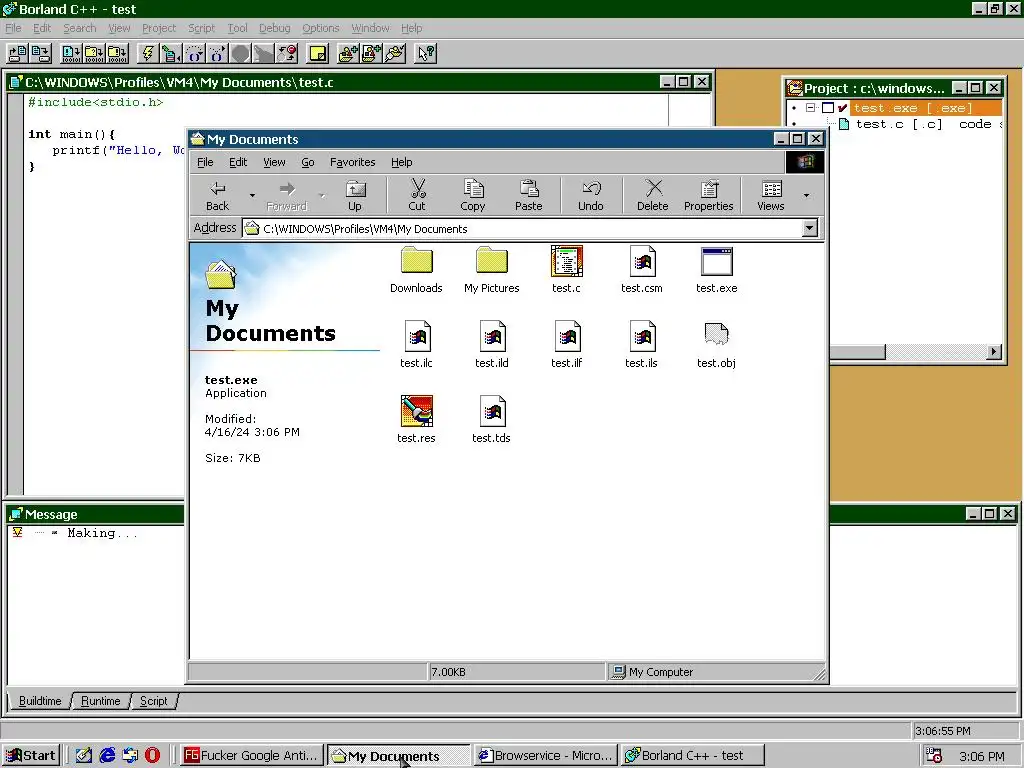Click the Build all icon (folder with exclamation mark)
Viewport: 1024px width, 768px height.
point(118,53)
